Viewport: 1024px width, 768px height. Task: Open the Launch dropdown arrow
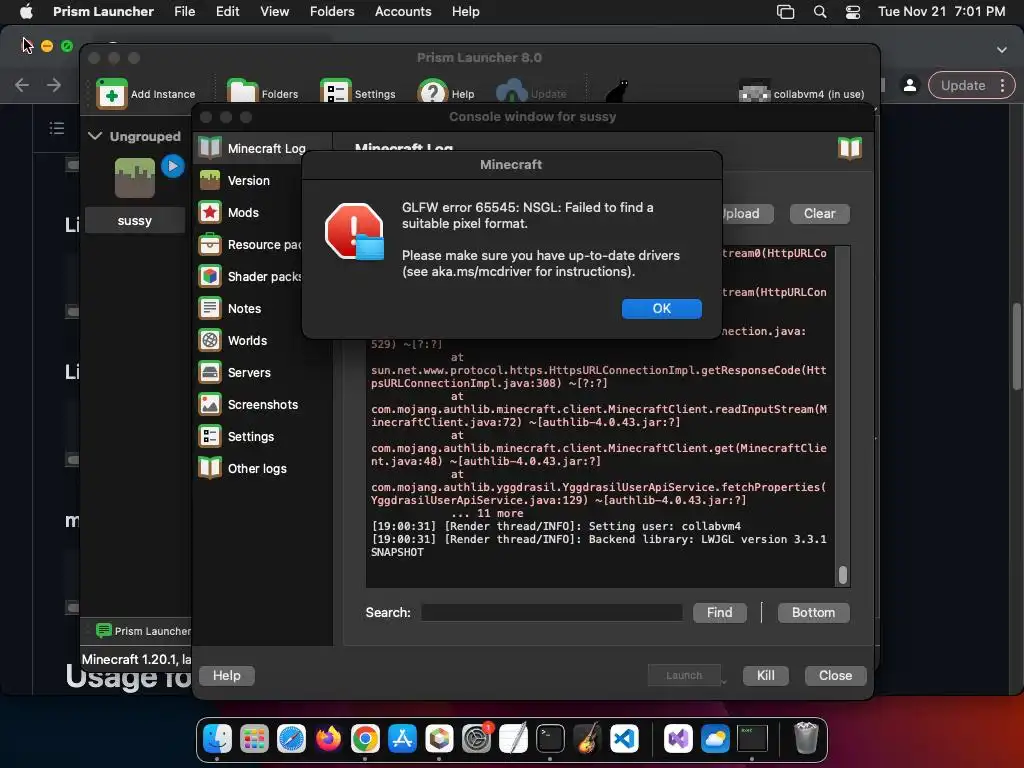tap(724, 681)
